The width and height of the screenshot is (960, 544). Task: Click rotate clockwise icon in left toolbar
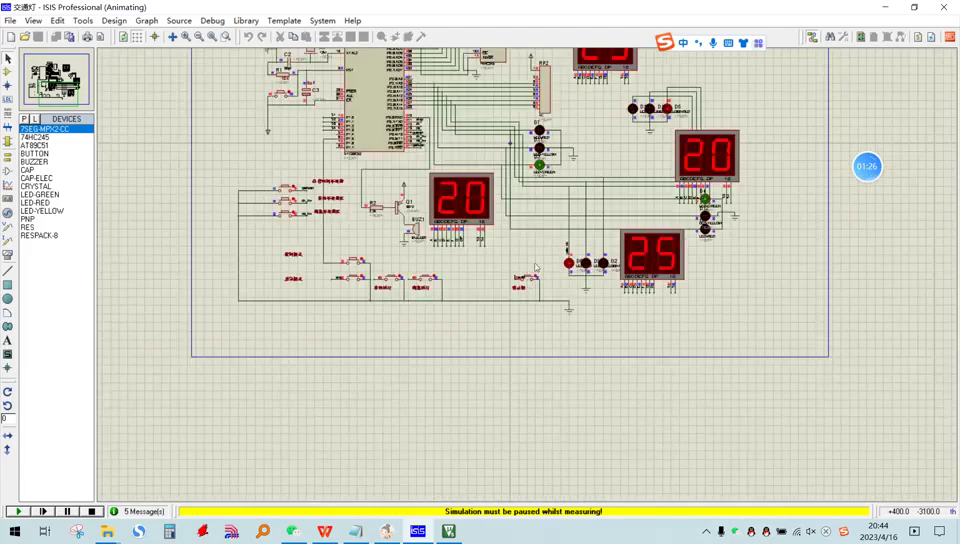[x=8, y=392]
